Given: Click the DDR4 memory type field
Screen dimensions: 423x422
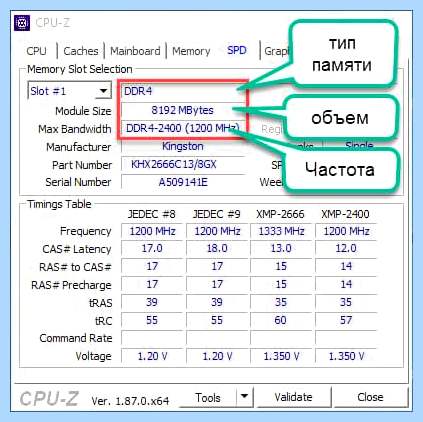Looking at the screenshot, I should 183,91.
